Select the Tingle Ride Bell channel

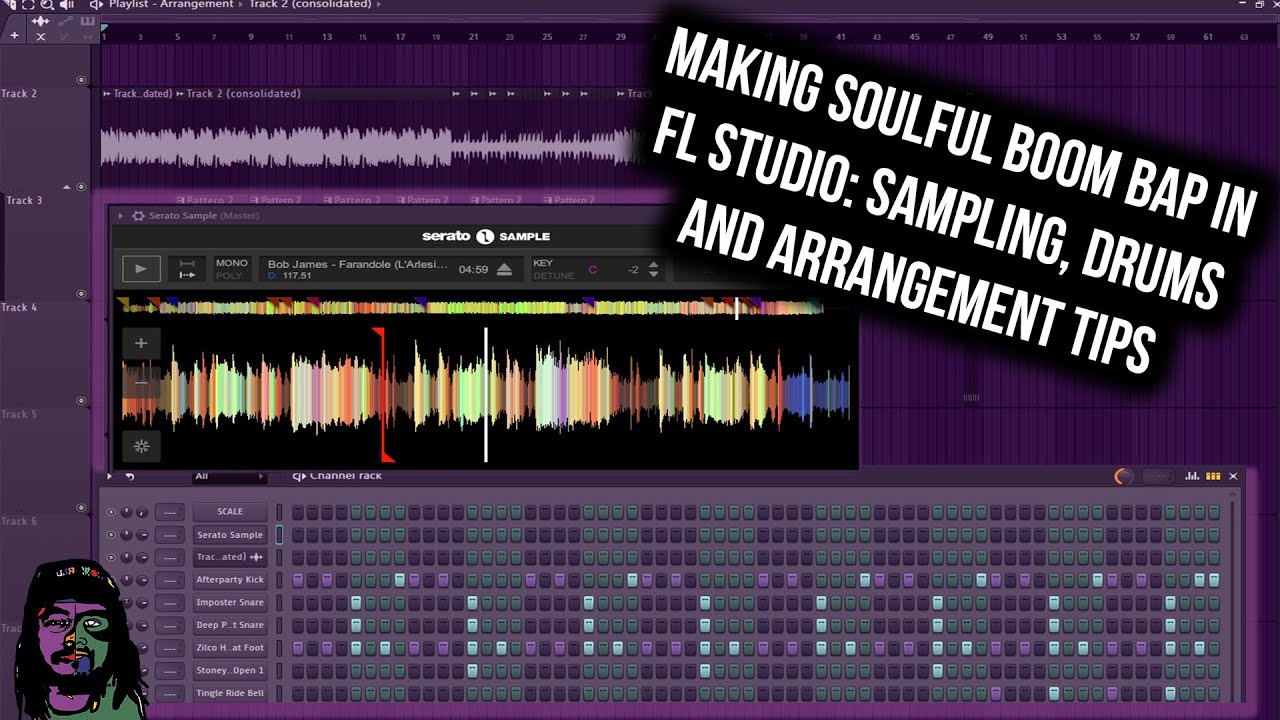click(x=230, y=693)
